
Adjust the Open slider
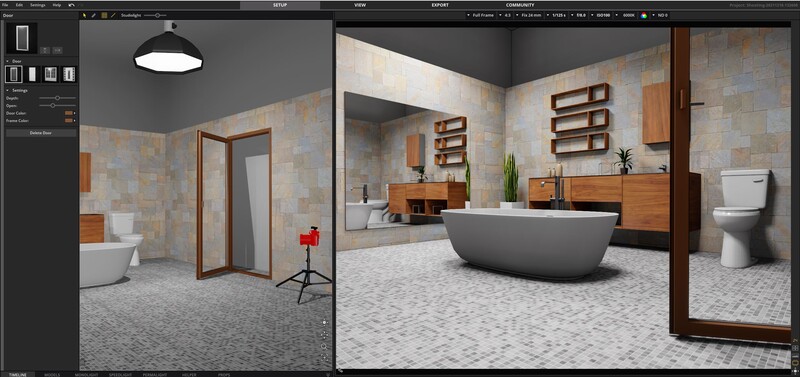(x=57, y=105)
